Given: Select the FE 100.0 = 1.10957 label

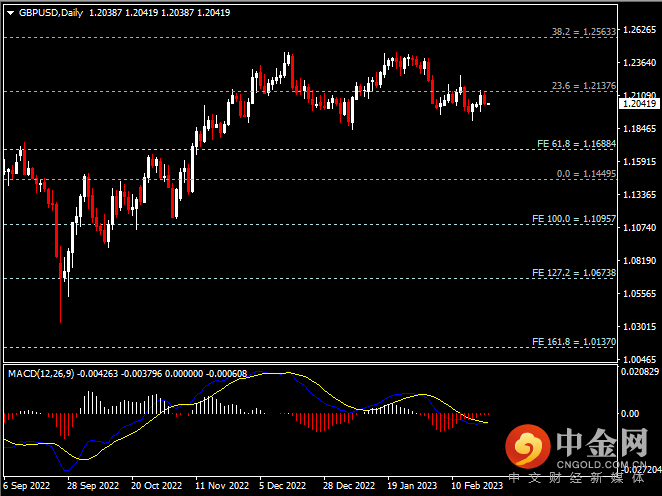Looking at the screenshot, I should point(575,218).
